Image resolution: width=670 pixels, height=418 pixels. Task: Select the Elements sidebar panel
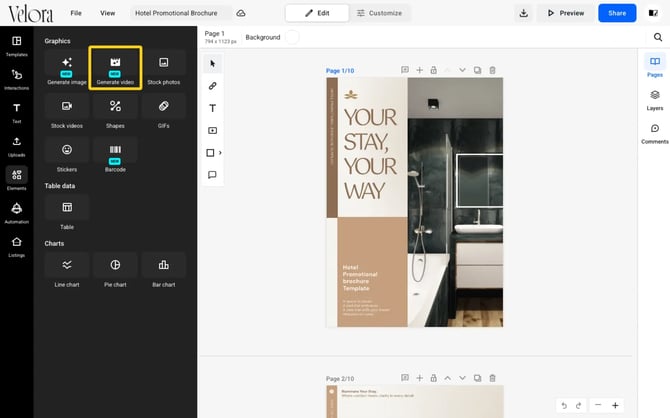coord(17,179)
